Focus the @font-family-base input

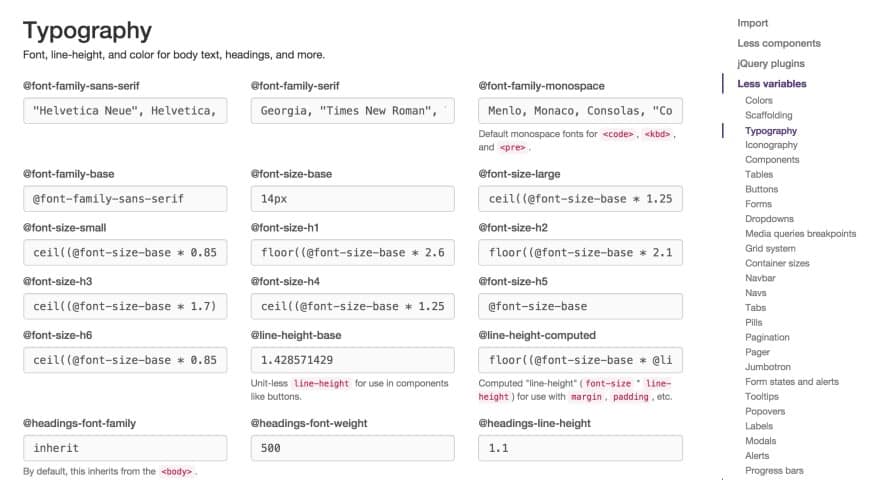point(125,199)
